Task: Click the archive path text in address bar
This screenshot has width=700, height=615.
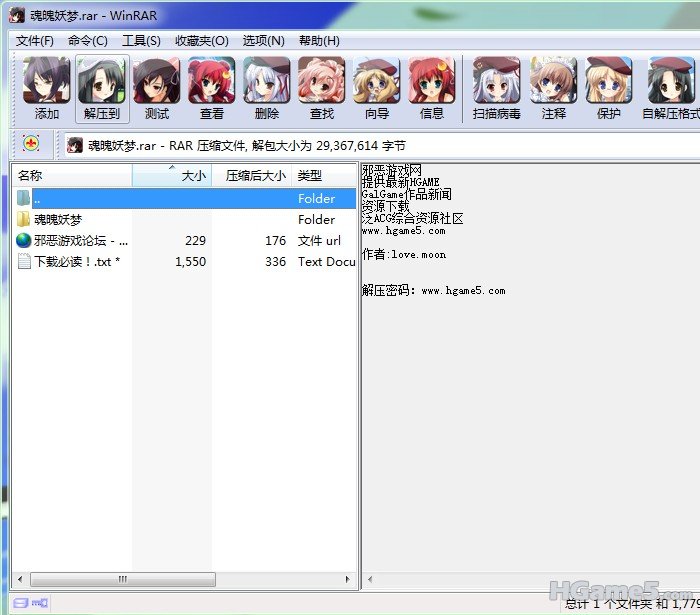Action: (x=247, y=145)
